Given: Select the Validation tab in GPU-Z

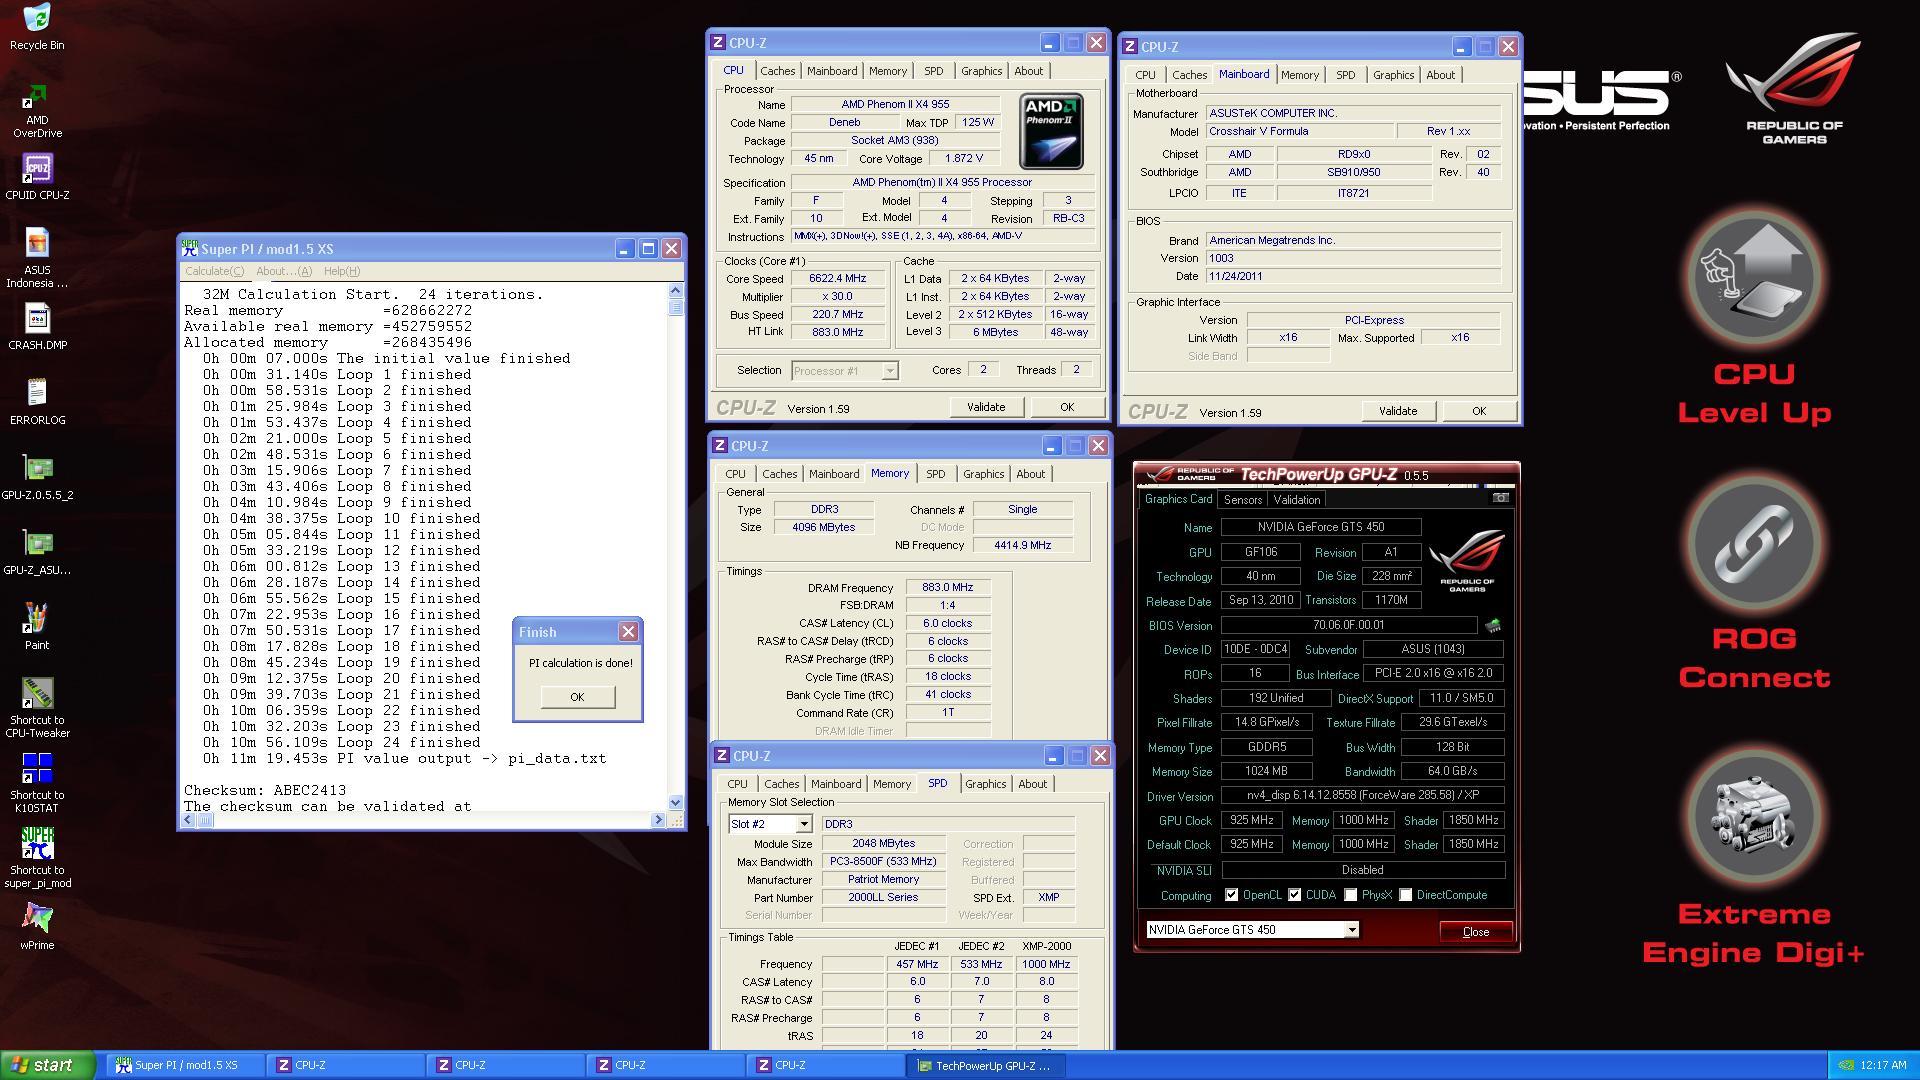Looking at the screenshot, I should point(1297,500).
